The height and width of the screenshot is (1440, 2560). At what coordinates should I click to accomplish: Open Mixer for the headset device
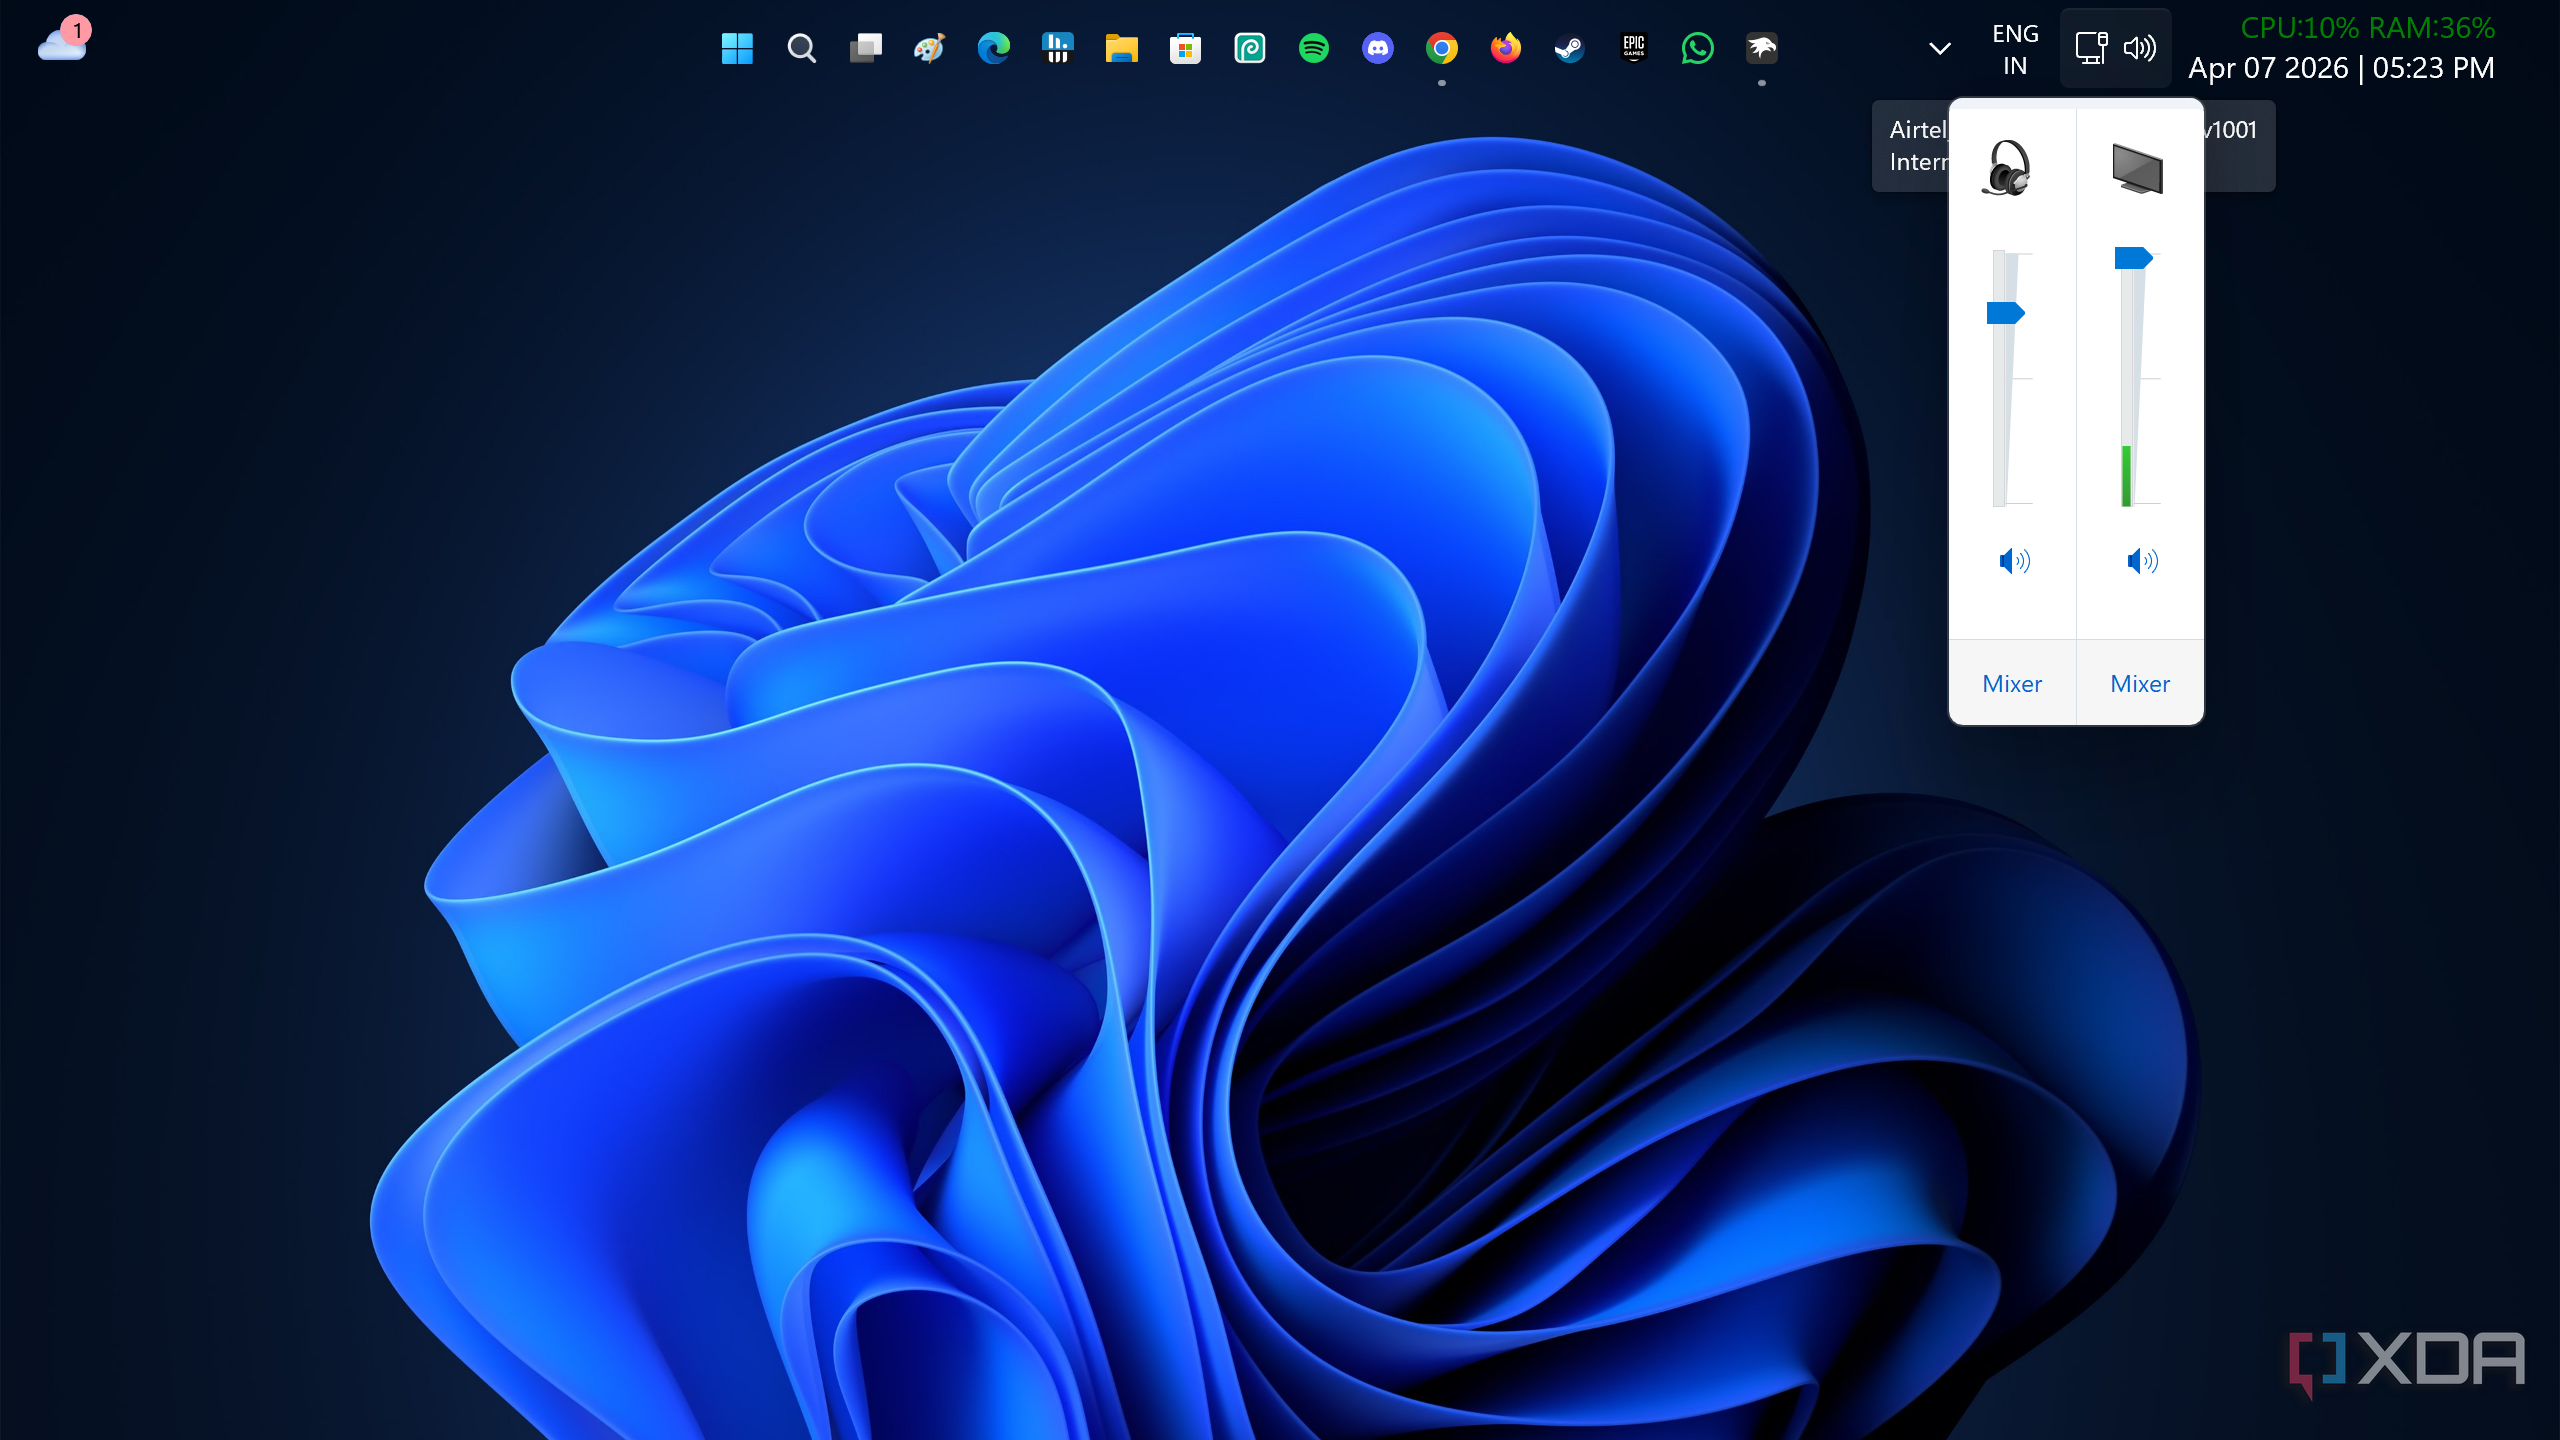pos(2012,684)
